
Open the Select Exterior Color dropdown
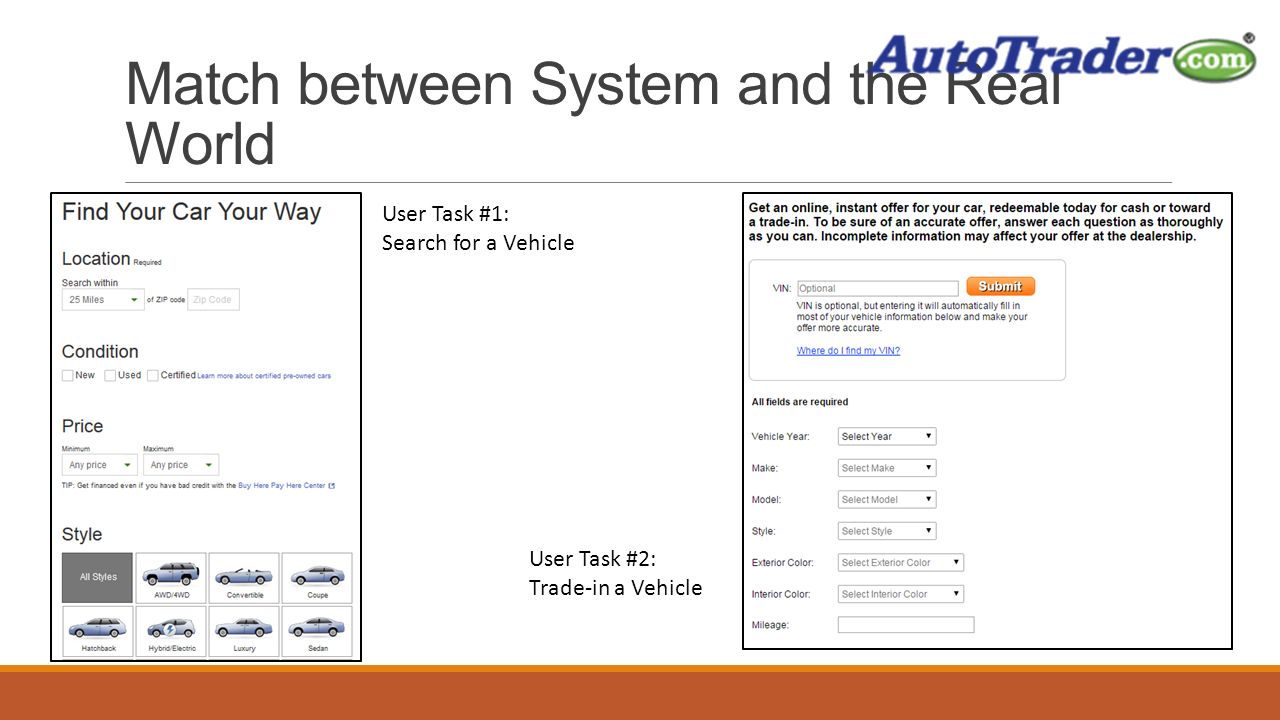tap(901, 563)
